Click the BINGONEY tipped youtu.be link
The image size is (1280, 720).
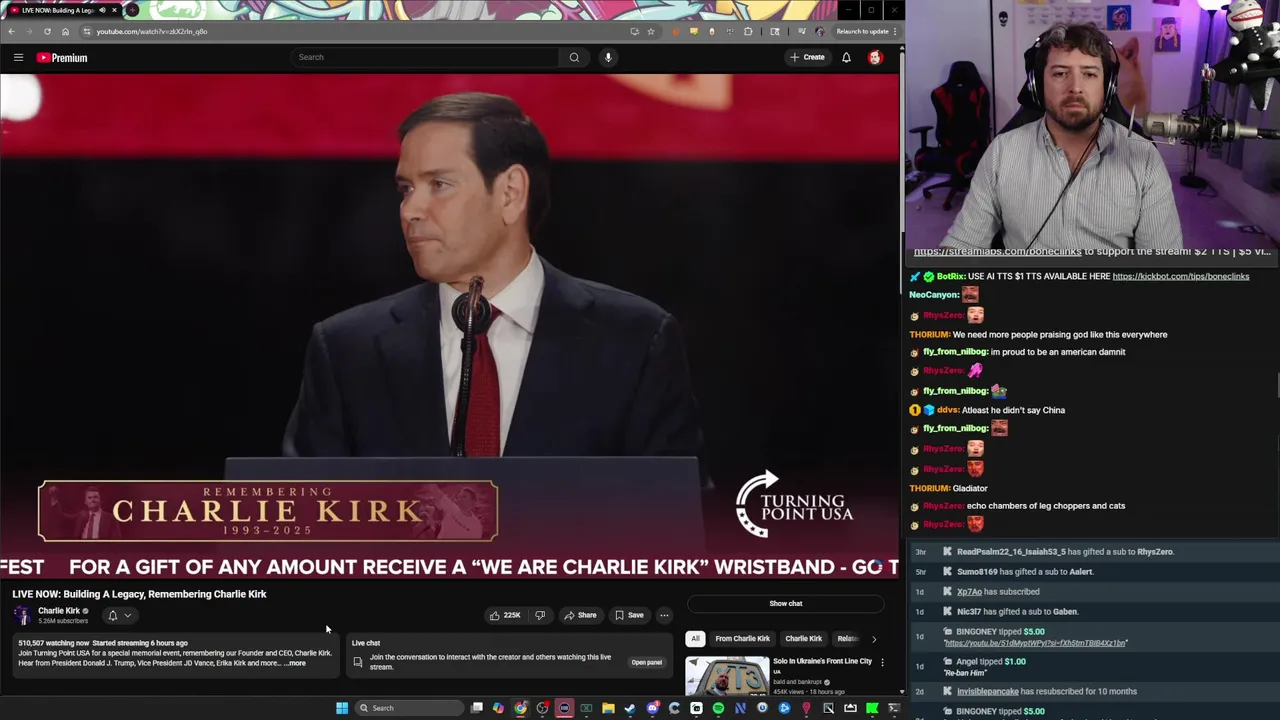tap(1035, 643)
